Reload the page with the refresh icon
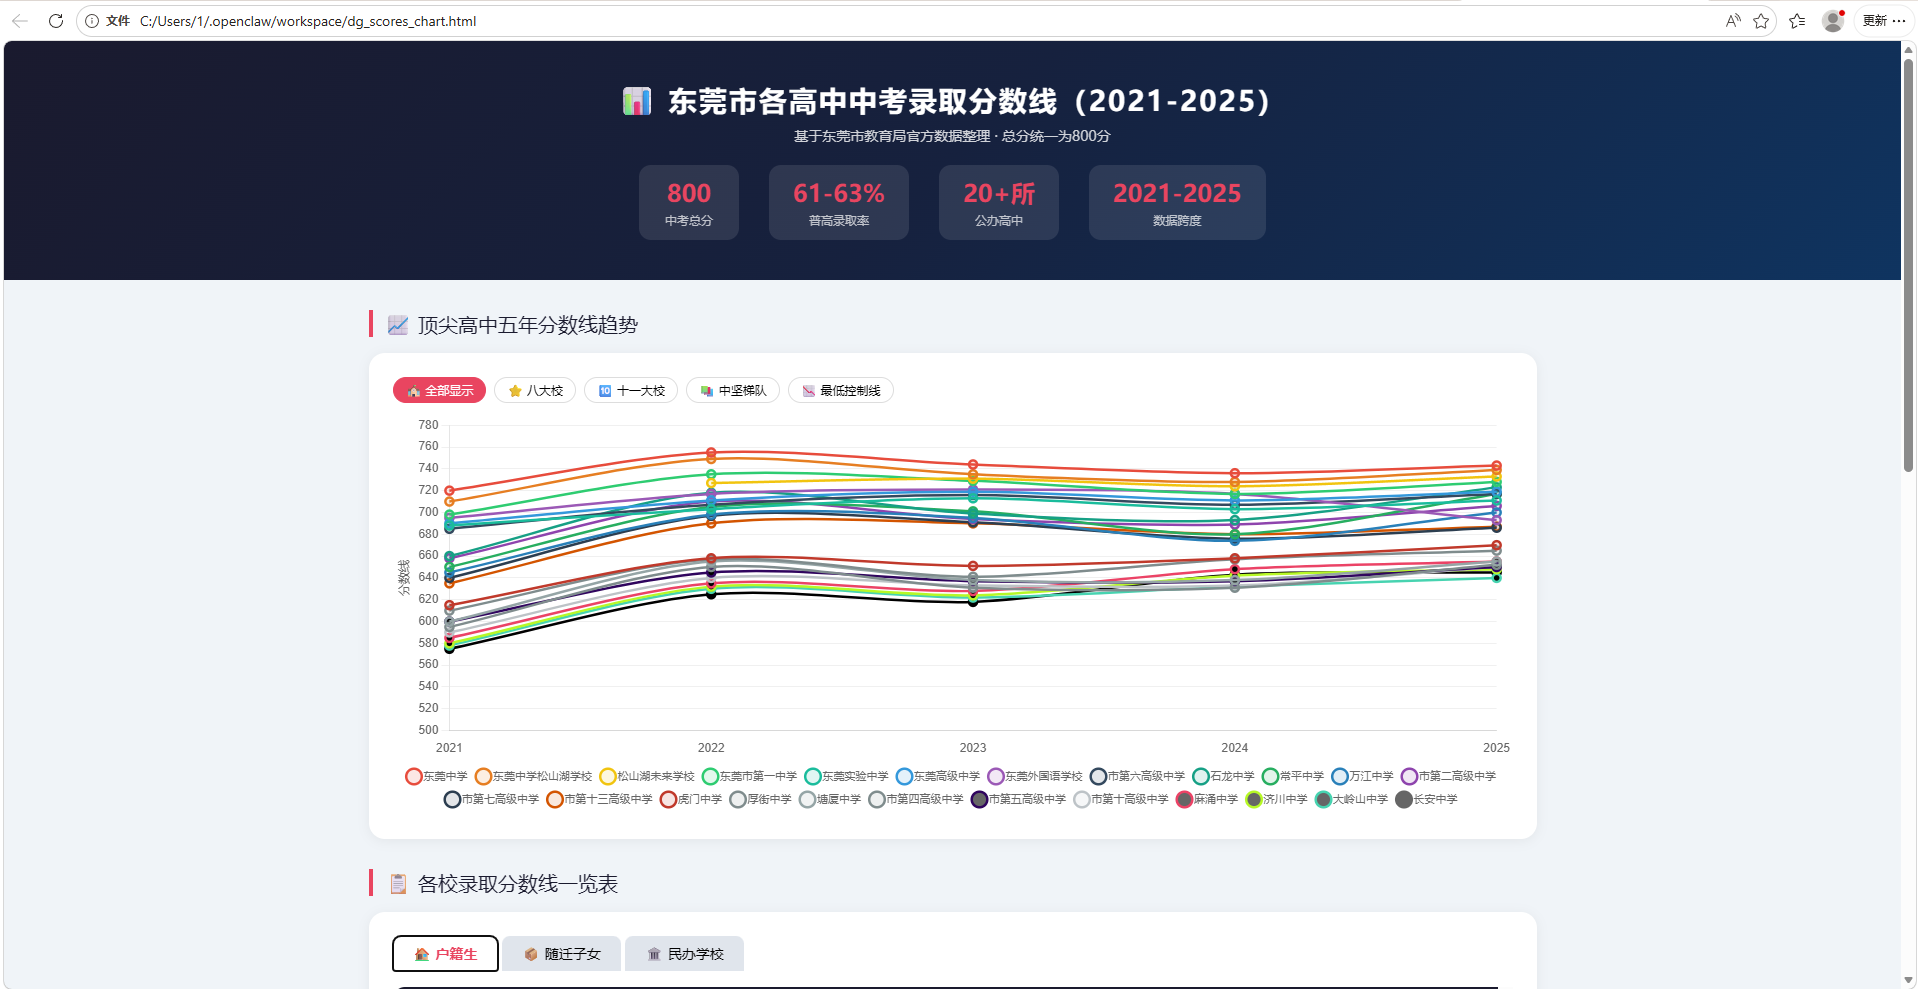The height and width of the screenshot is (989, 1918). [56, 21]
